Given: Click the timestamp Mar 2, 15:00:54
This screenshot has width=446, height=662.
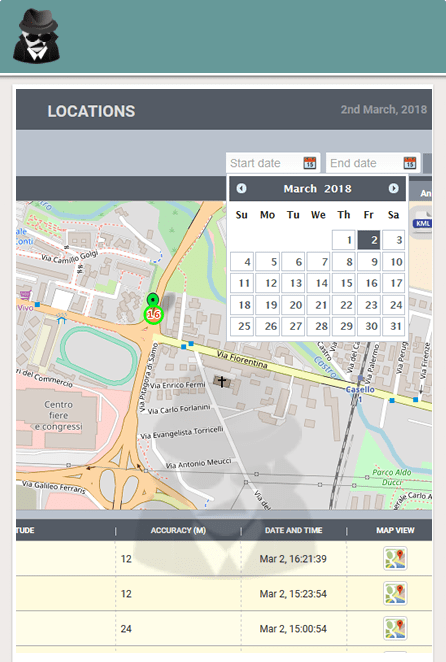Looking at the screenshot, I should coord(293,629).
